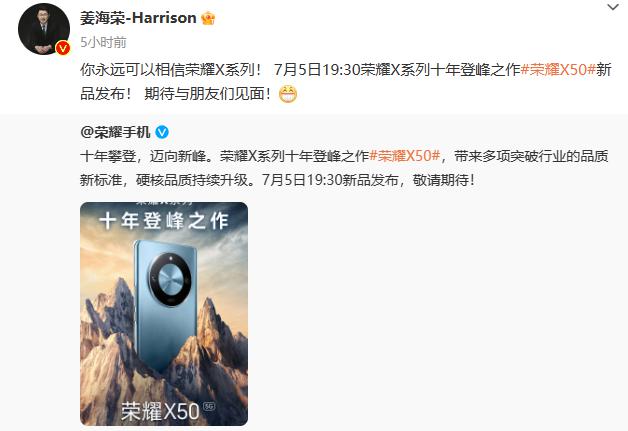Enlarge the 荣耀X50 poster thumbnail
The width and height of the screenshot is (628, 431).
164,314
